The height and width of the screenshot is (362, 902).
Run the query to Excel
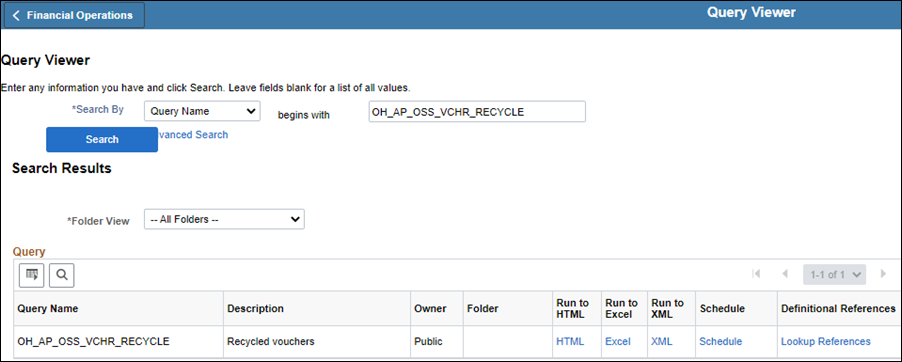coord(618,341)
